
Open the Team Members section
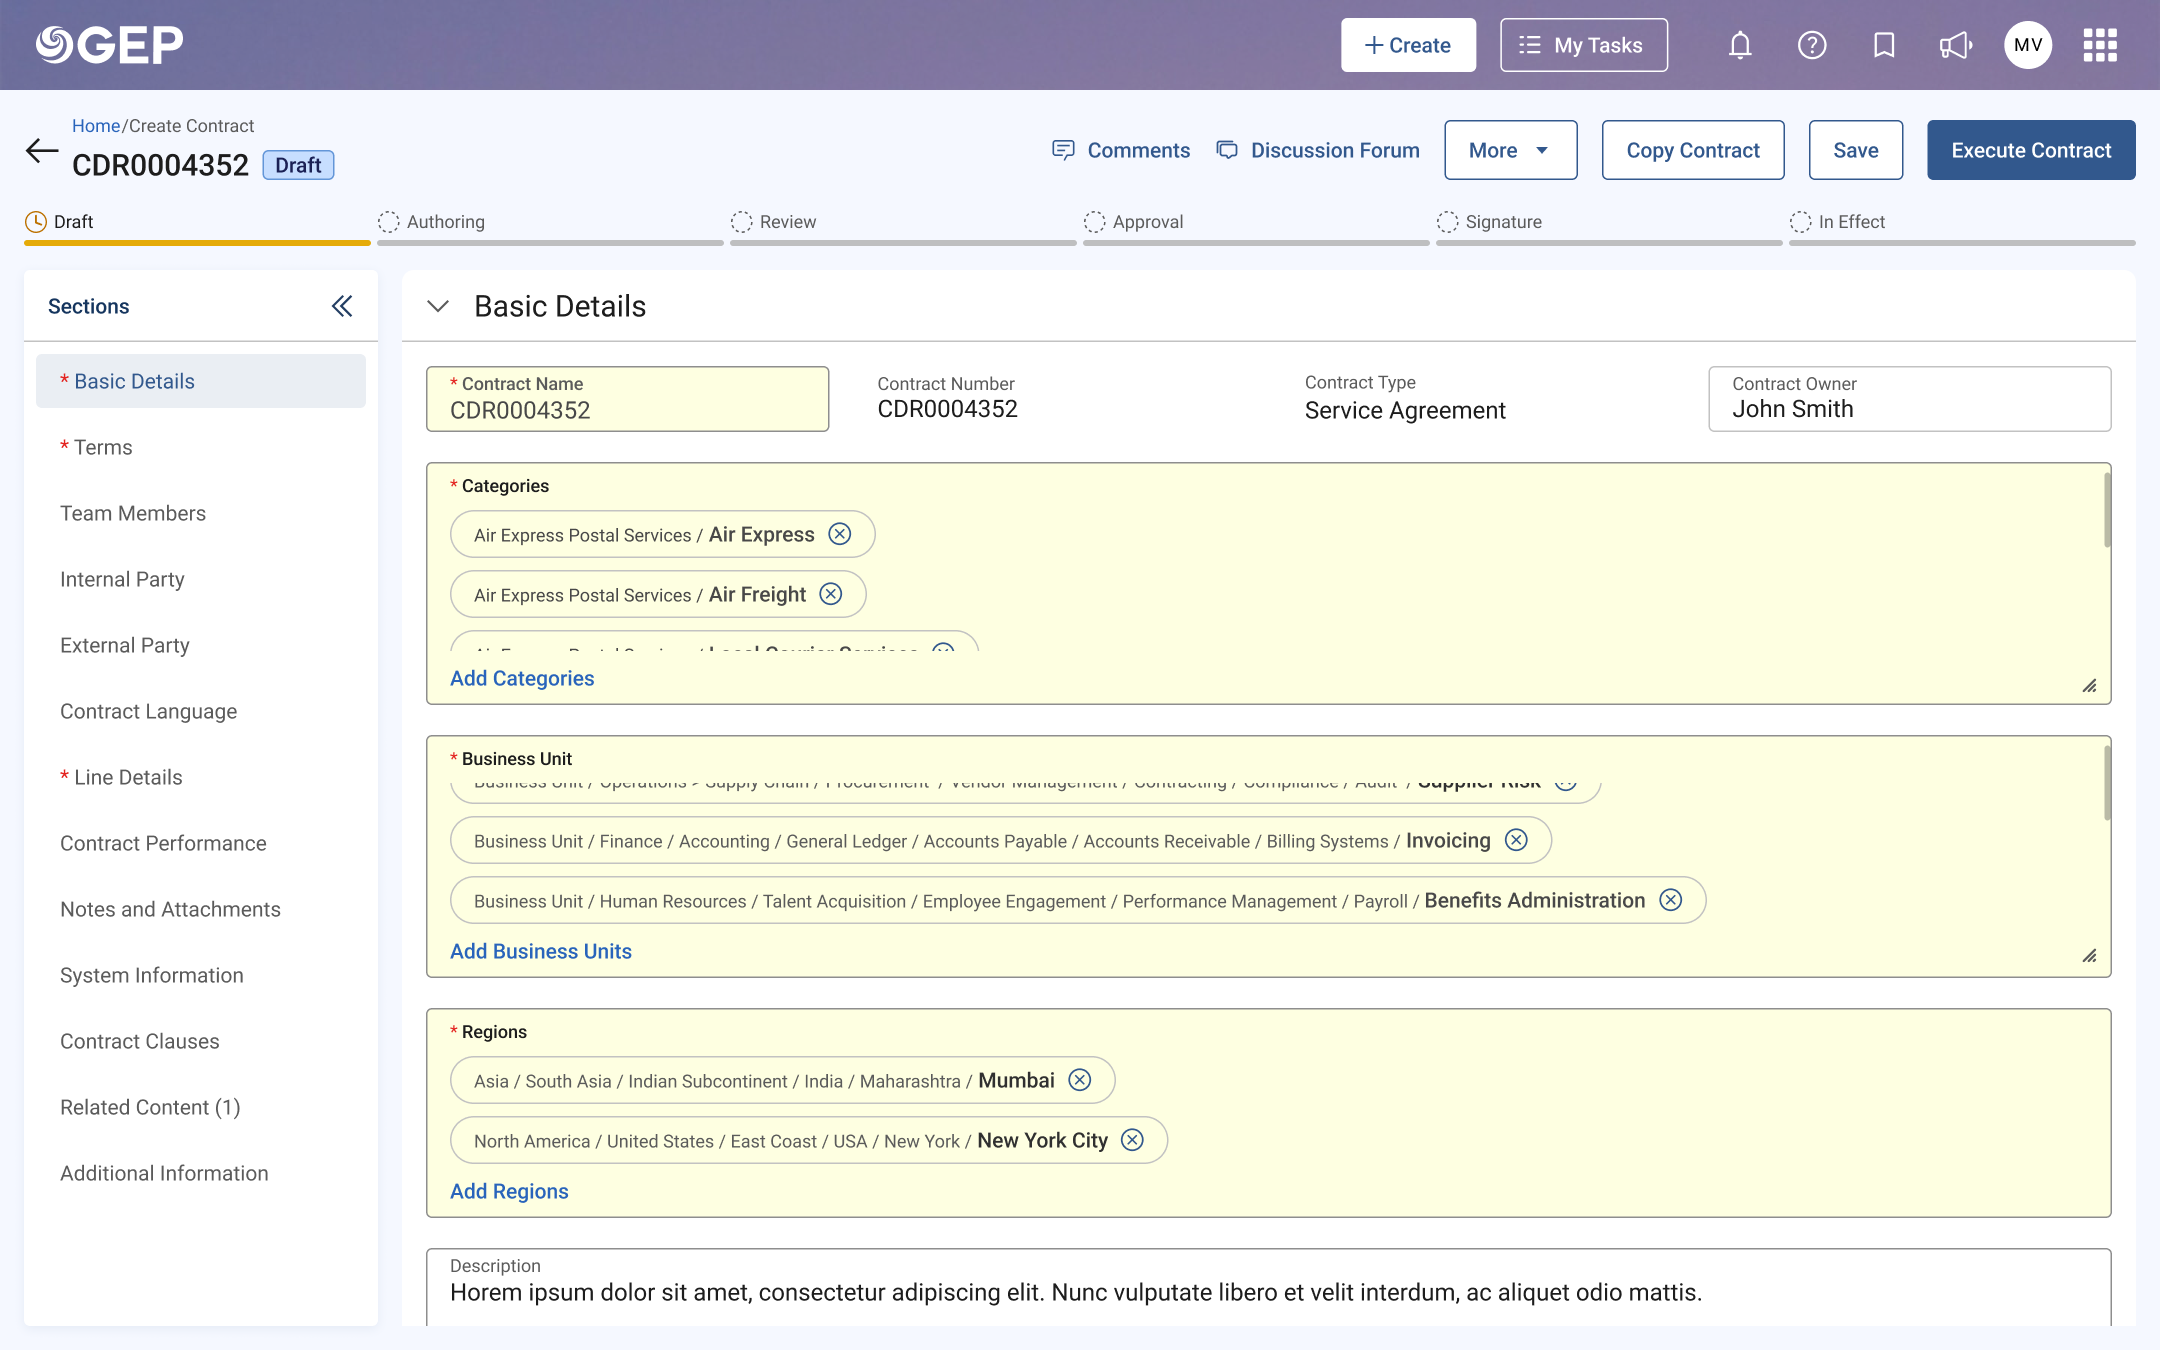pos(201,513)
